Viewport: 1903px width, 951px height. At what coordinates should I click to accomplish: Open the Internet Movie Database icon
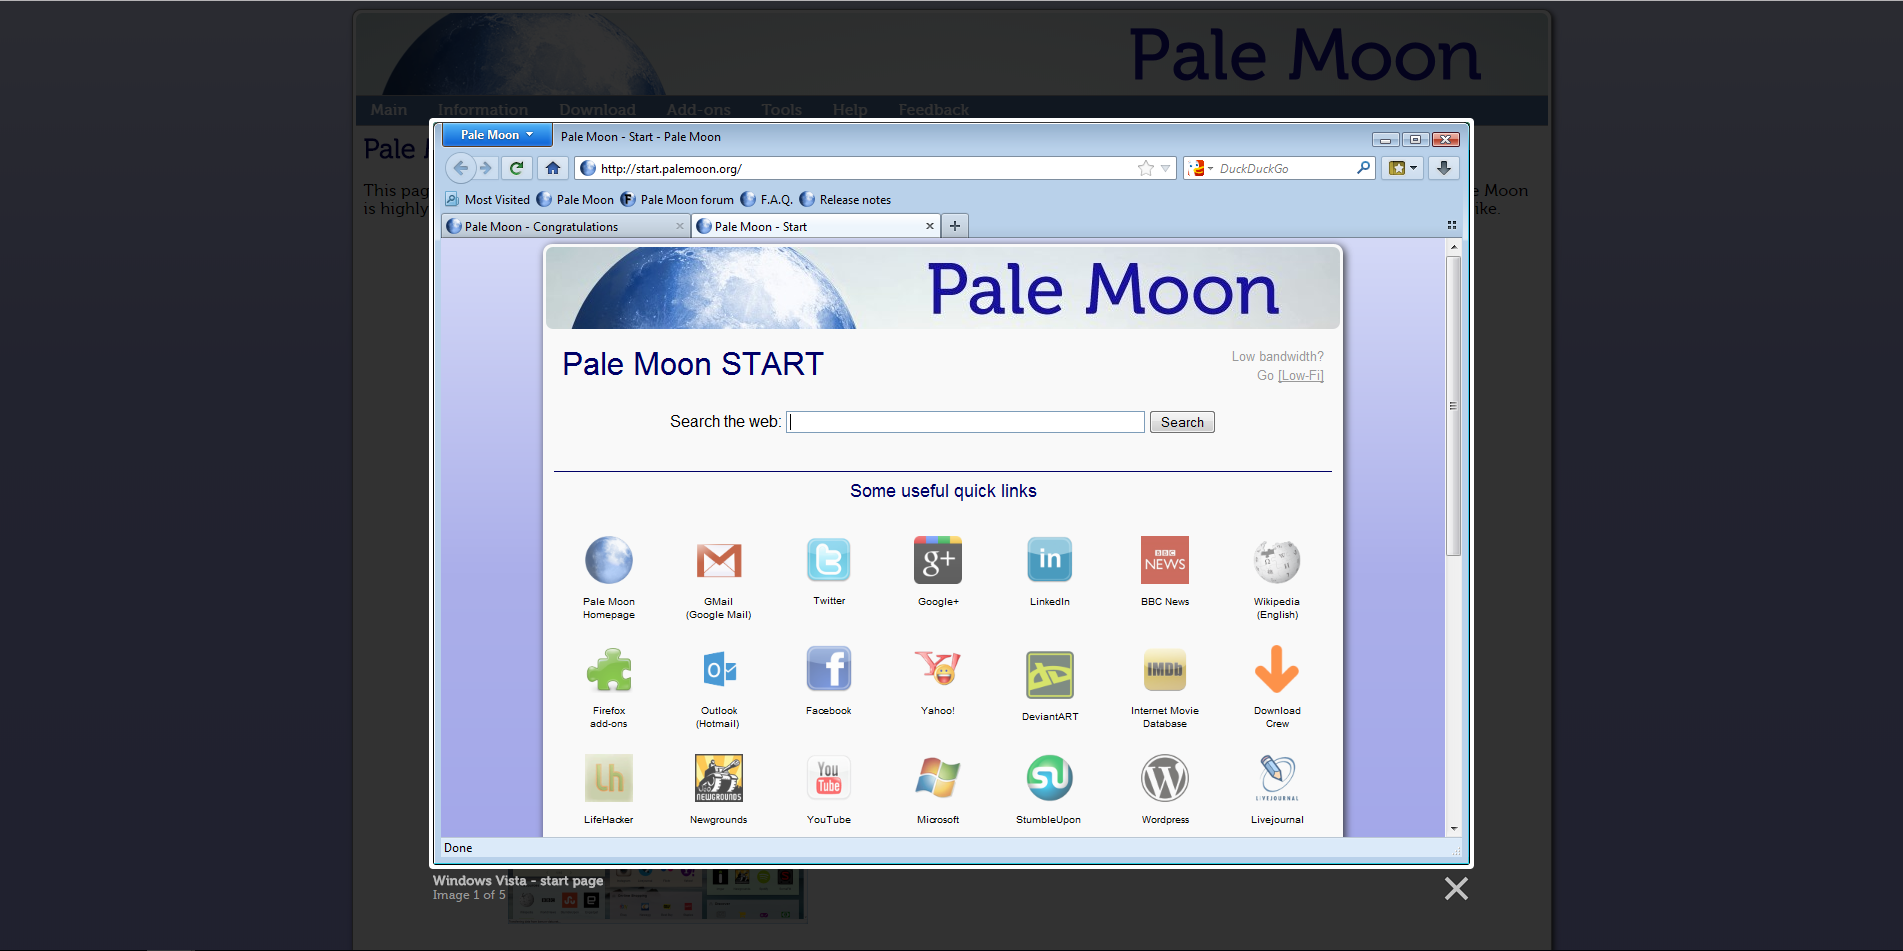coord(1165,669)
